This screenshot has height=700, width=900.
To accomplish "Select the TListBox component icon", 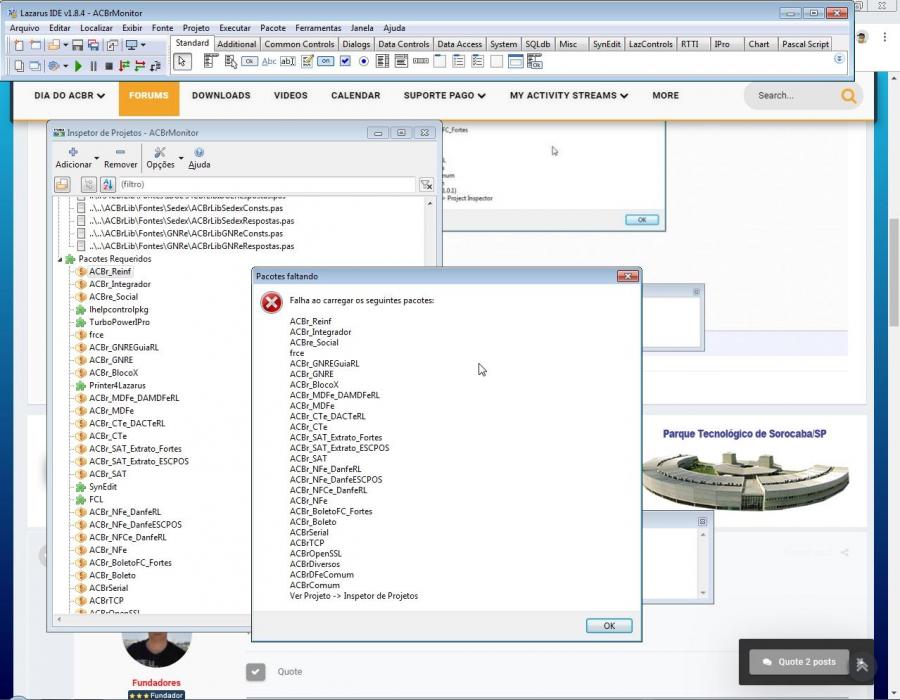I will click(382, 61).
